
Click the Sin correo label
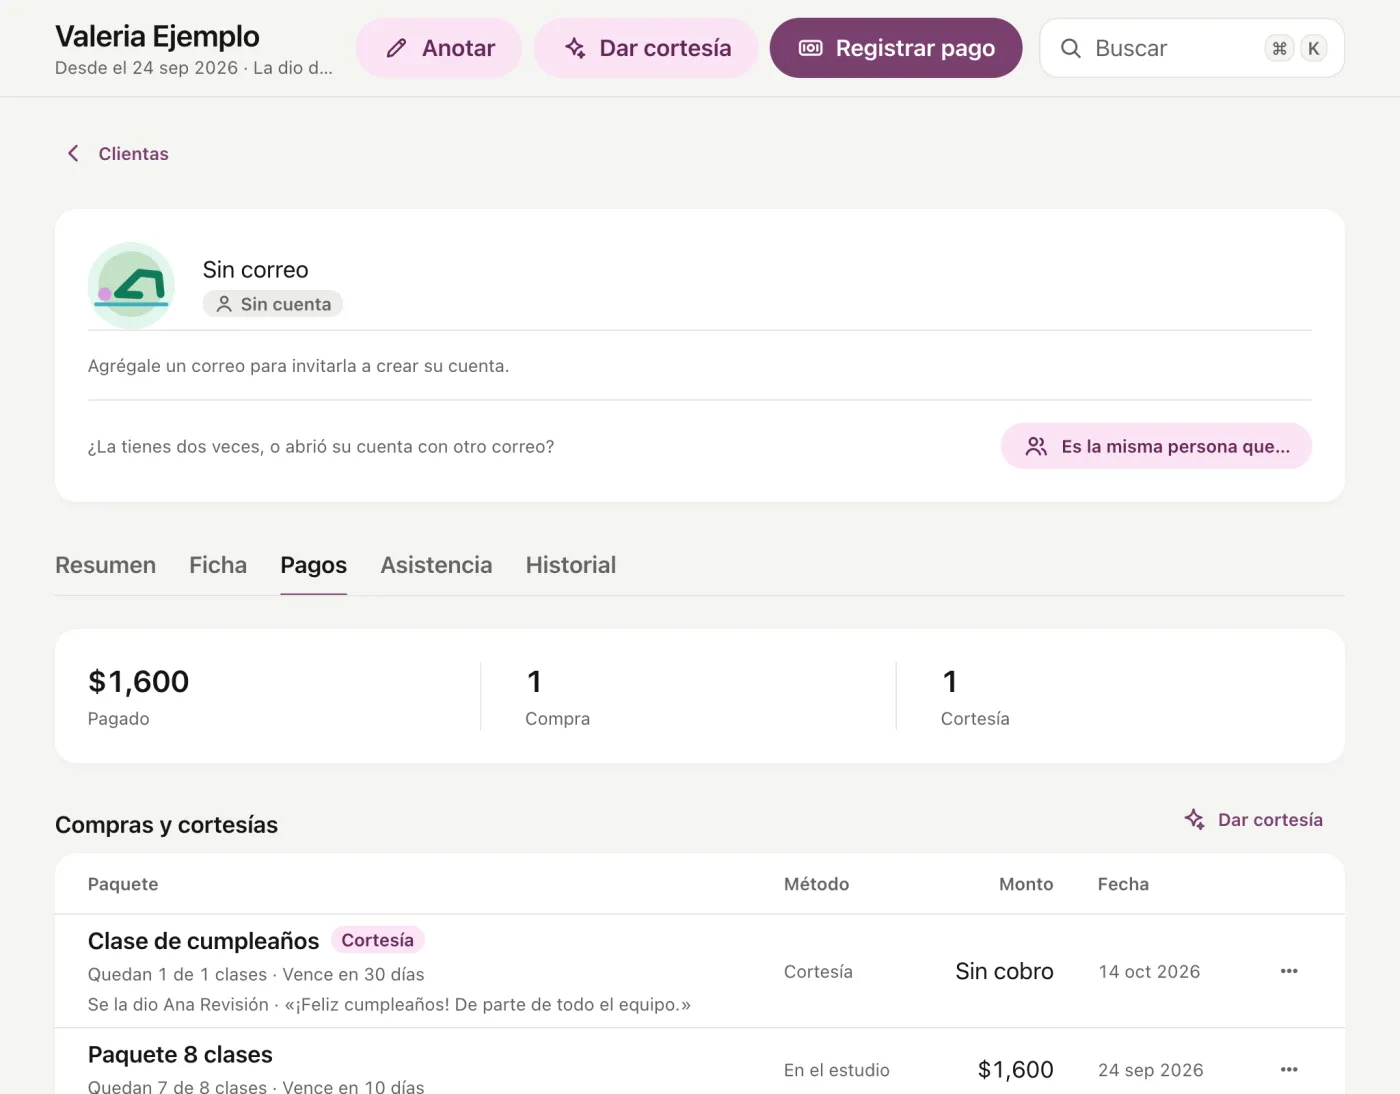[x=255, y=270]
